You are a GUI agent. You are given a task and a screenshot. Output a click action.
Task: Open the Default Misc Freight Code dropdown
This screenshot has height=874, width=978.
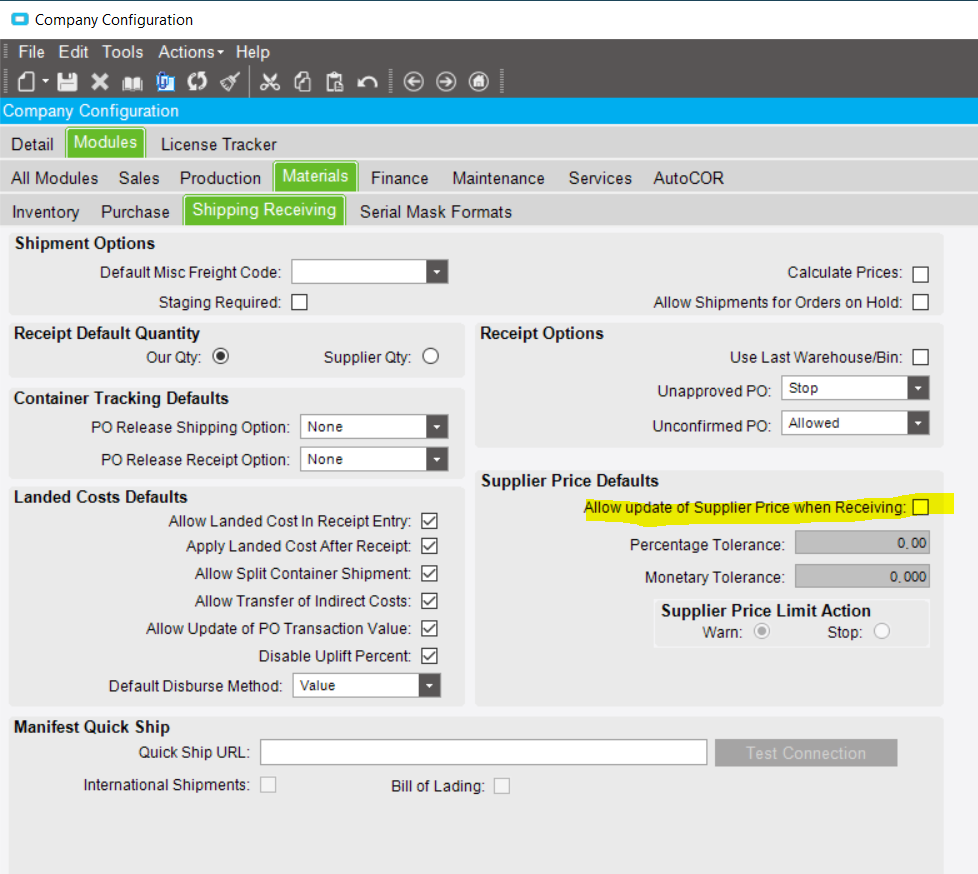[436, 271]
